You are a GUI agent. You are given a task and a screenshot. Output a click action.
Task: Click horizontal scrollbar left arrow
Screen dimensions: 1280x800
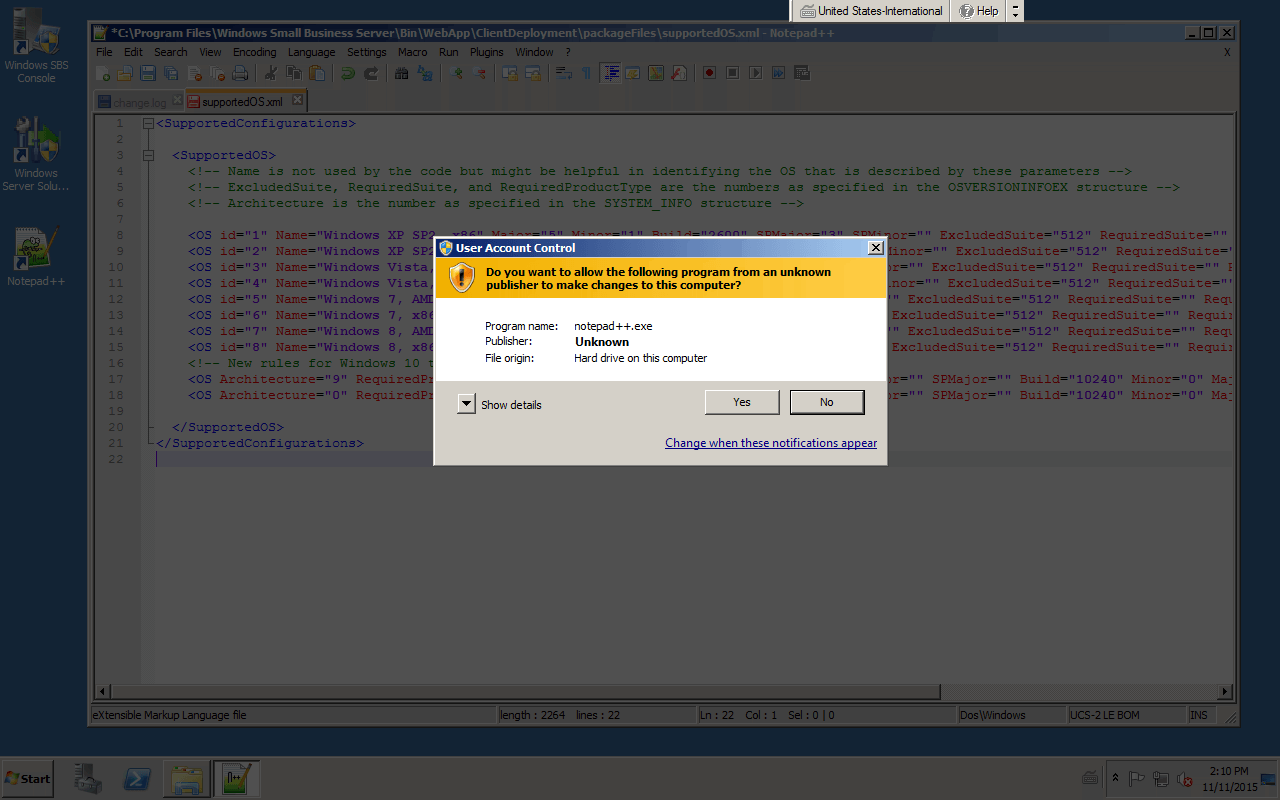point(103,692)
